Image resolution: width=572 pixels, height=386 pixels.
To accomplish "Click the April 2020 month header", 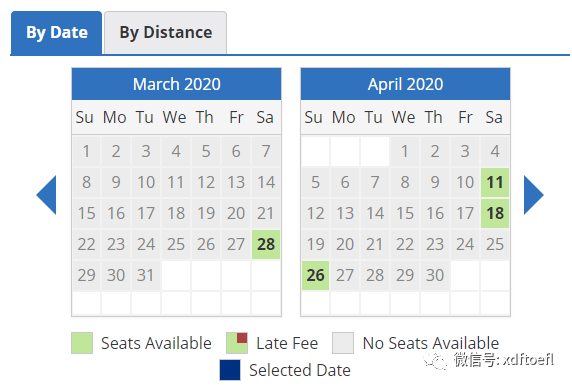I will (405, 84).
